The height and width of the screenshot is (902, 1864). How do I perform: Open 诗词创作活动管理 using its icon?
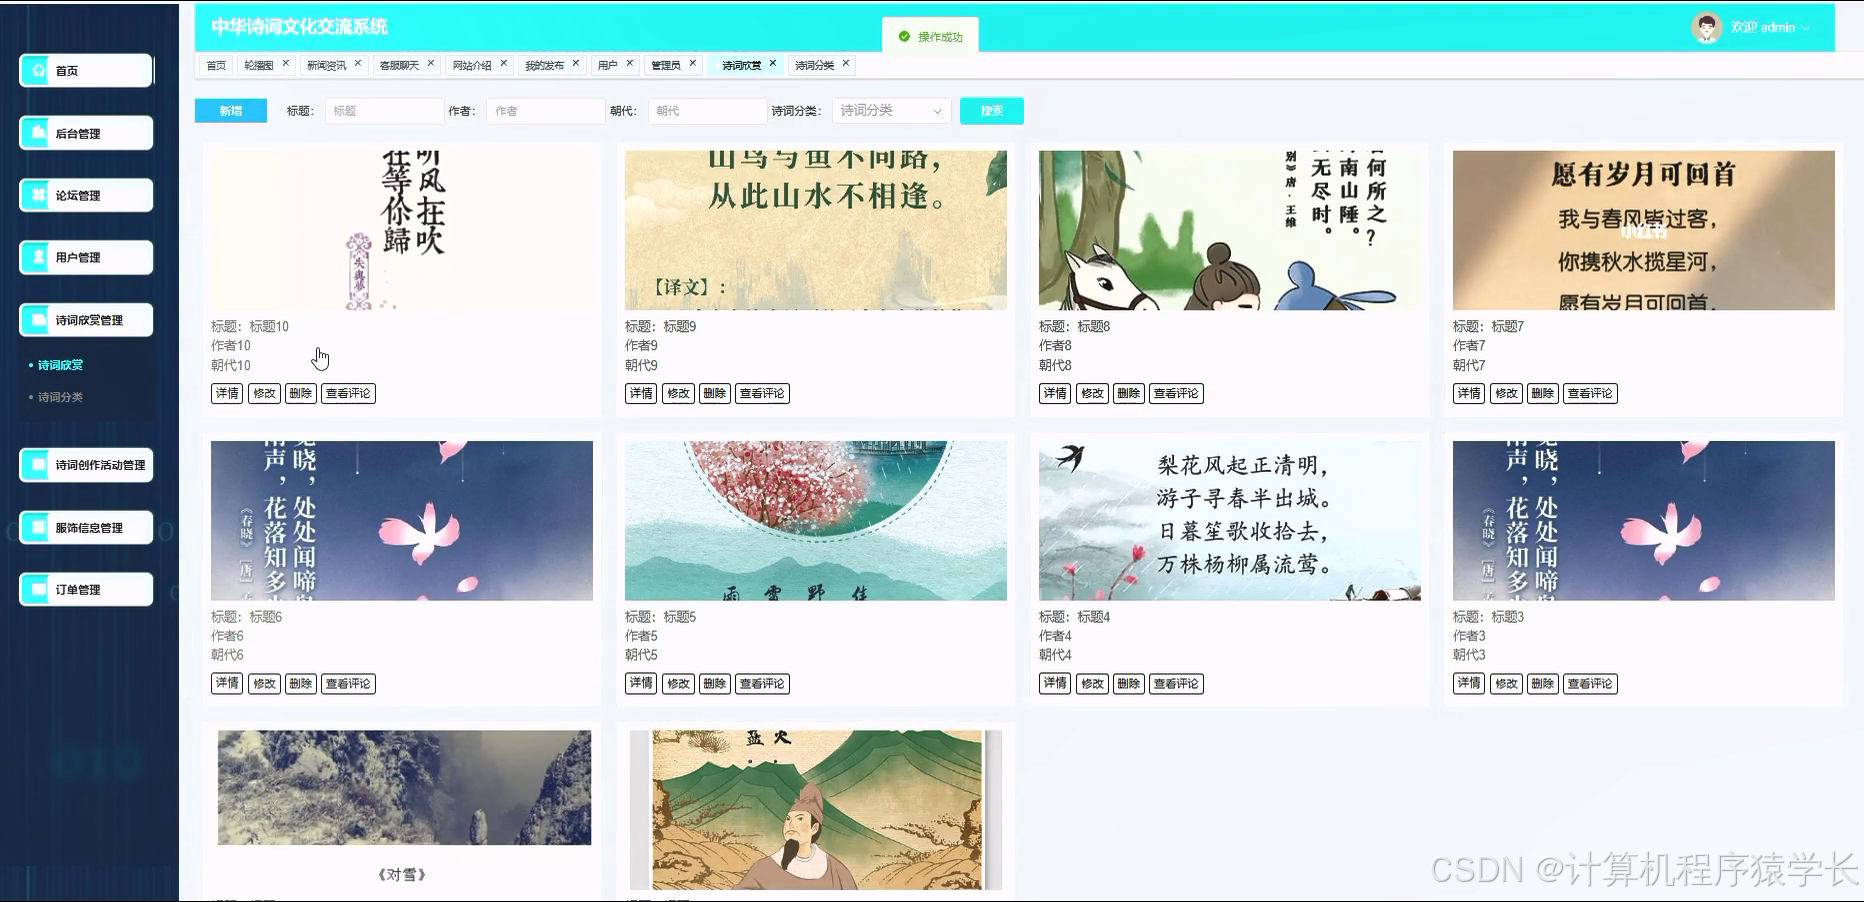point(37,464)
